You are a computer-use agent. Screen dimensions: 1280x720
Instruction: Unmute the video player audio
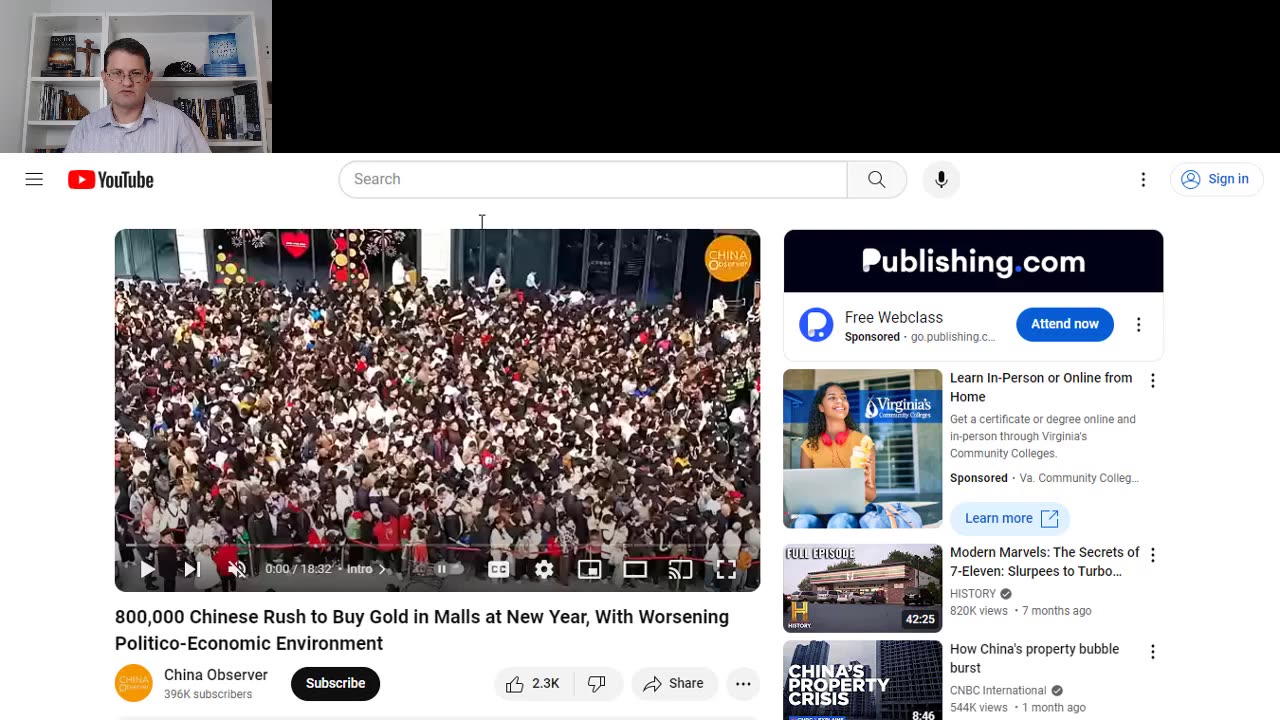(237, 569)
